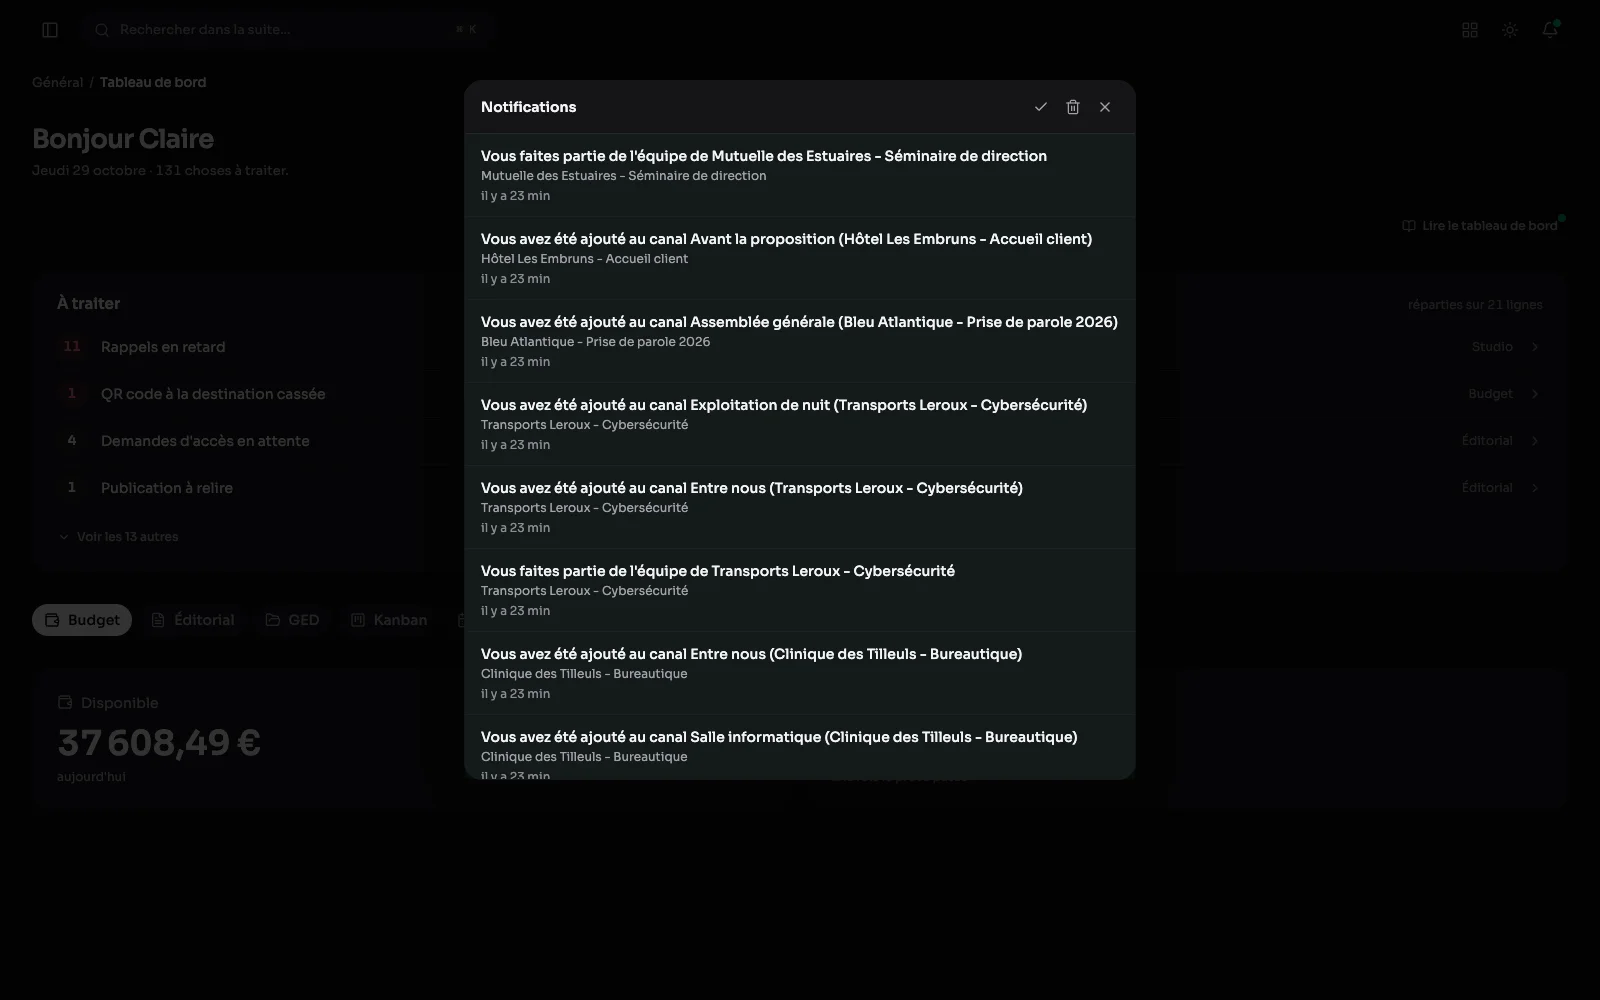Click the 37 608,49 € available amount
Viewport: 1600px width, 1000px height.
tap(159, 743)
